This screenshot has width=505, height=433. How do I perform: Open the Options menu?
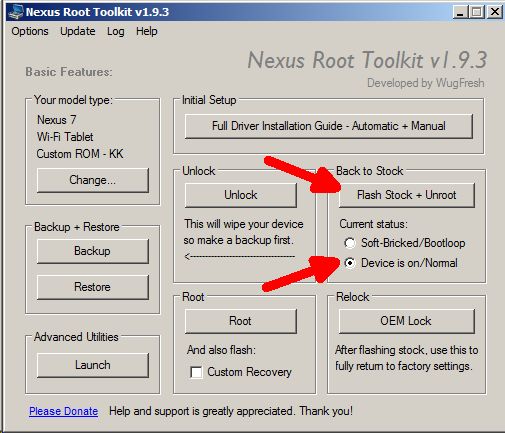point(30,31)
